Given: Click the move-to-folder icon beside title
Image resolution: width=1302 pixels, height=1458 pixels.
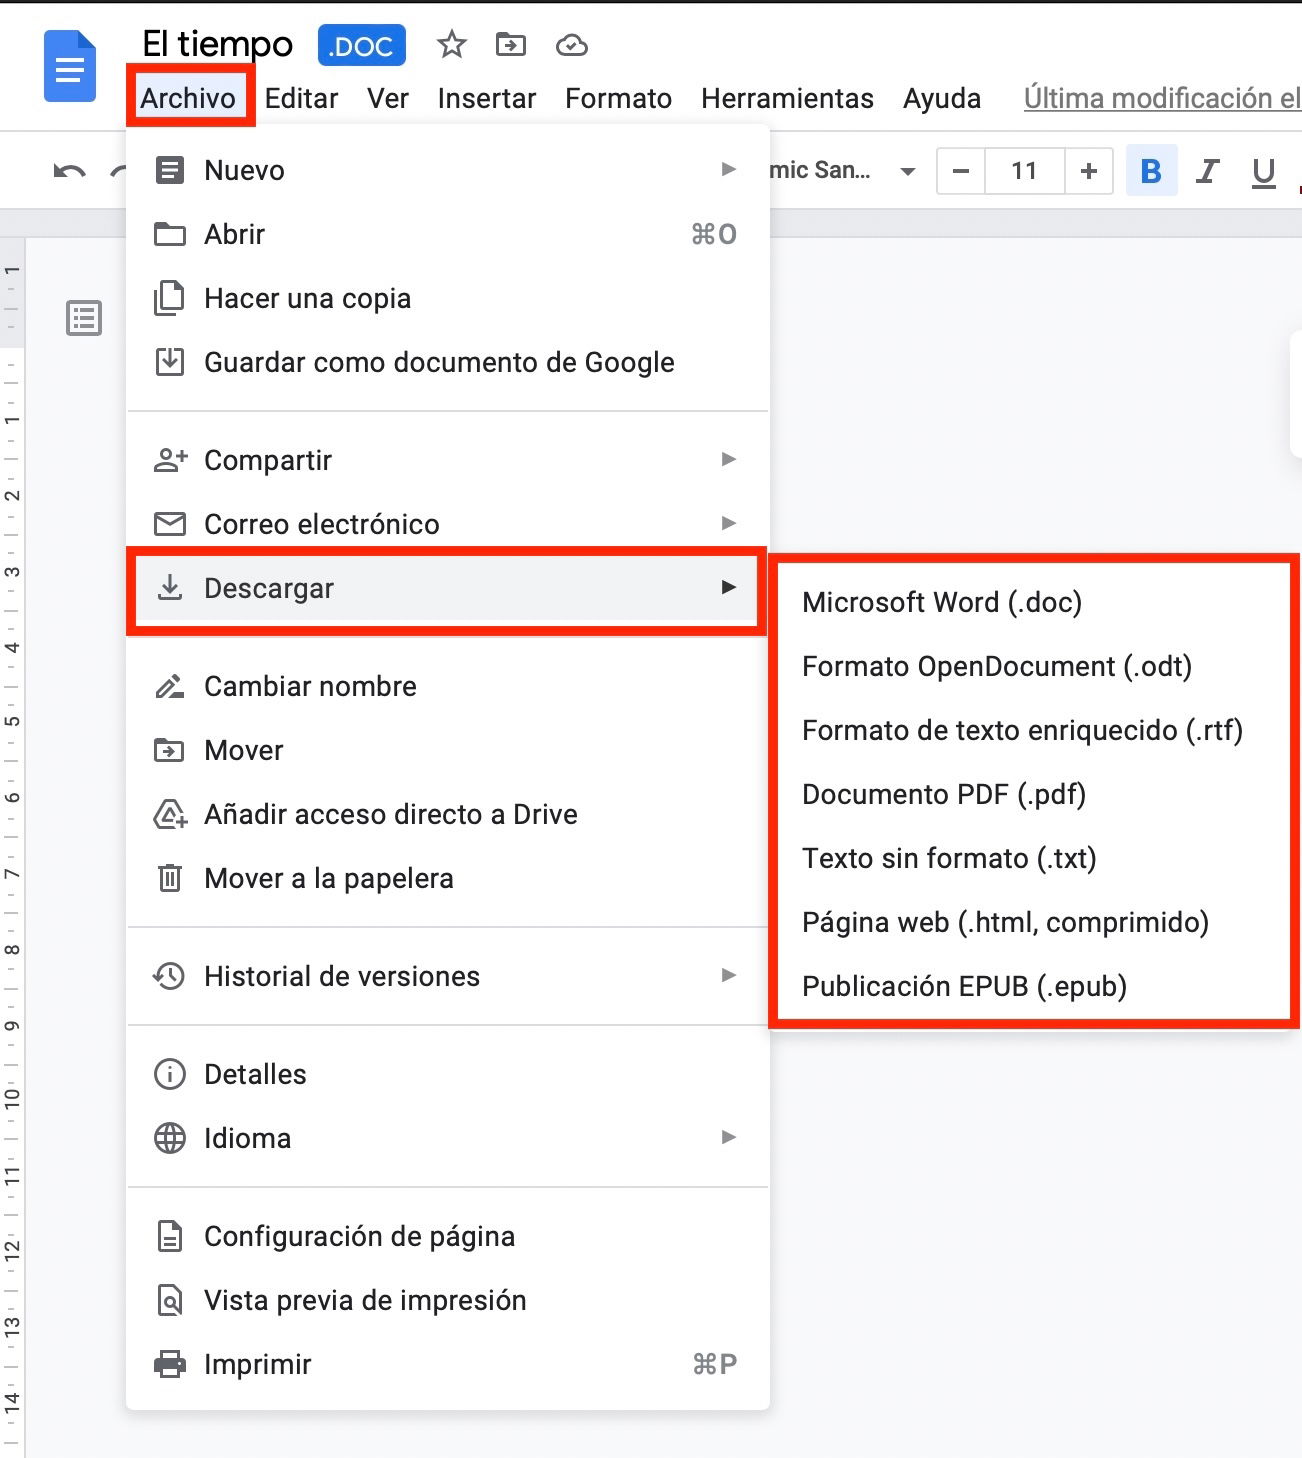Looking at the screenshot, I should 511,45.
